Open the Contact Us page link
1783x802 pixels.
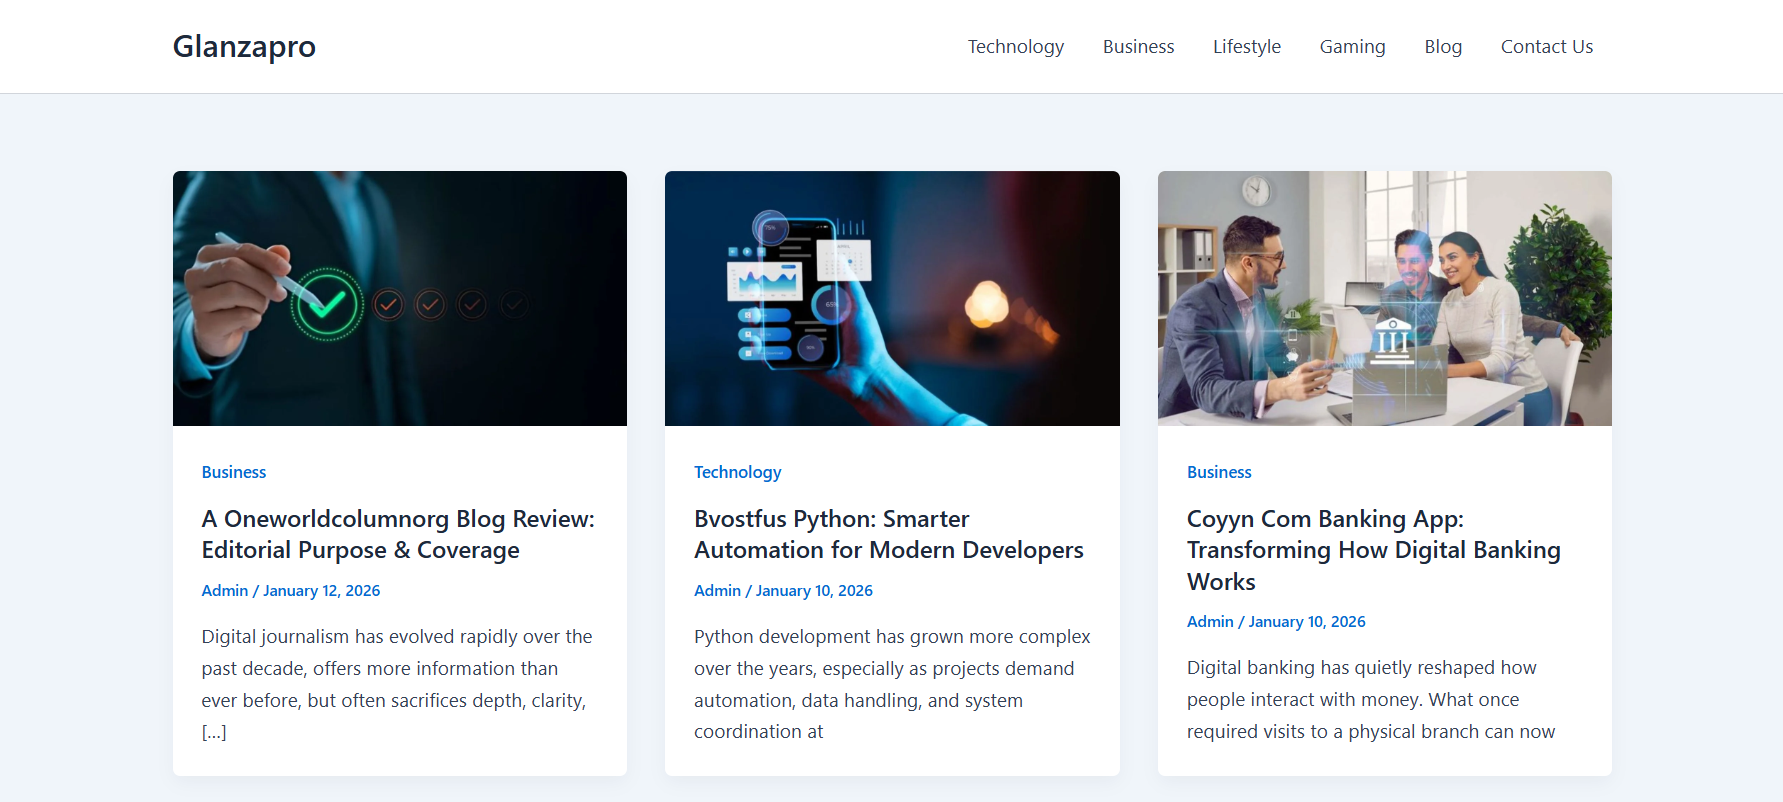[1546, 47]
